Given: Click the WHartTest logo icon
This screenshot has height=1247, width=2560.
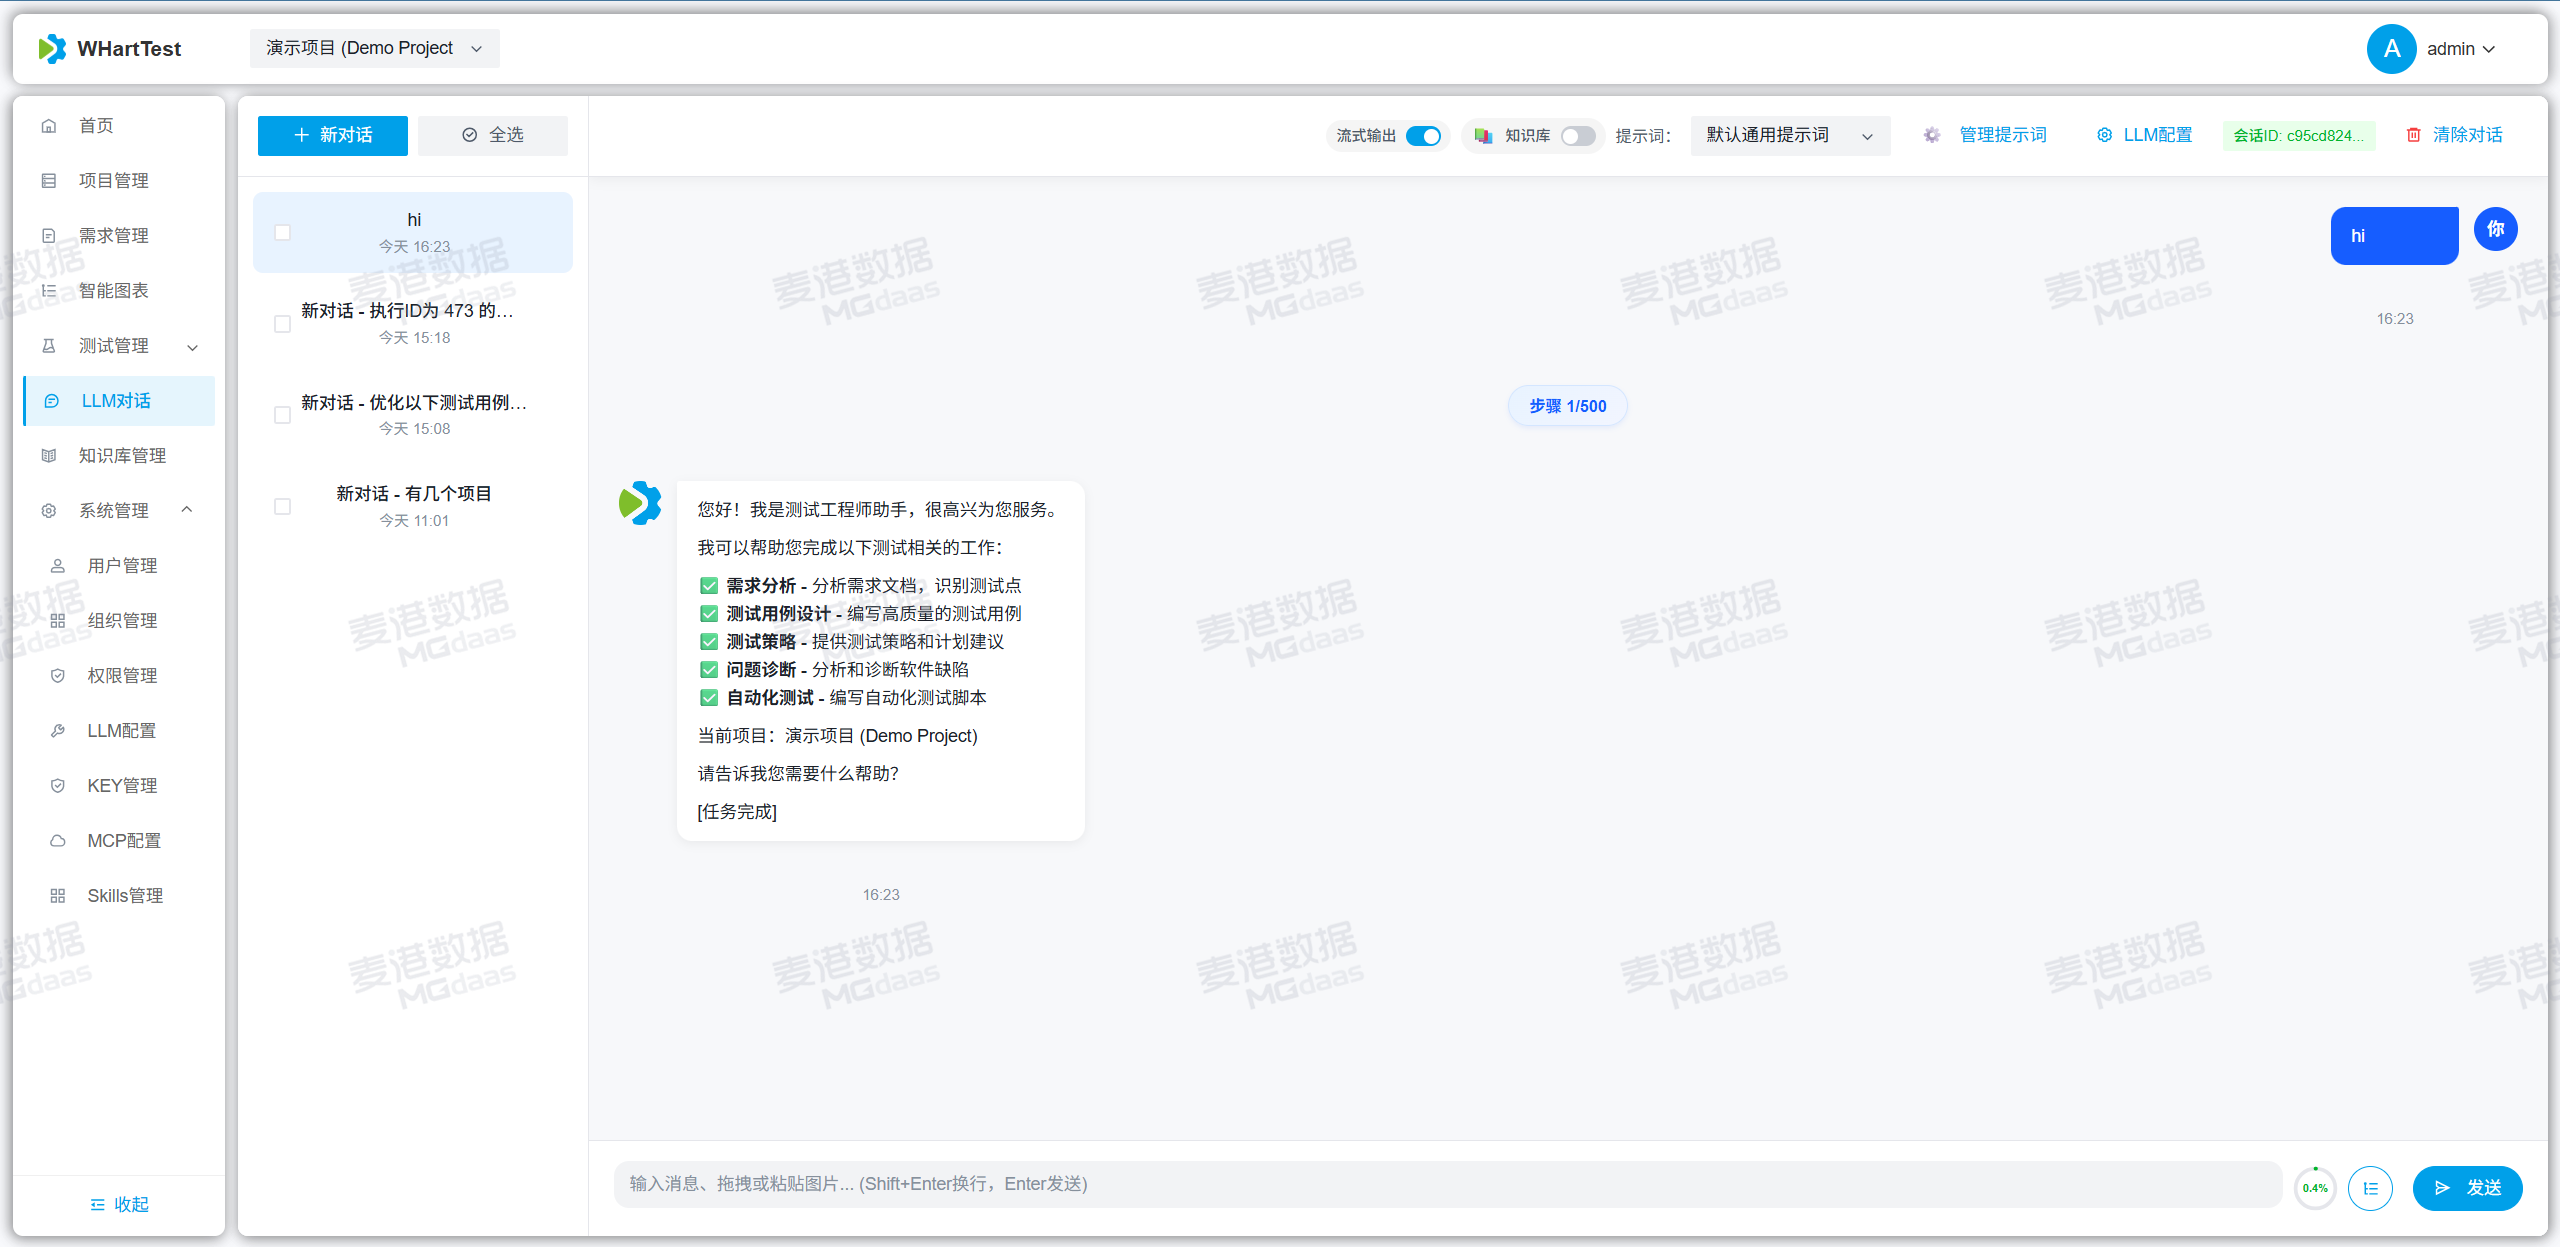Looking at the screenshot, I should (x=52, y=48).
